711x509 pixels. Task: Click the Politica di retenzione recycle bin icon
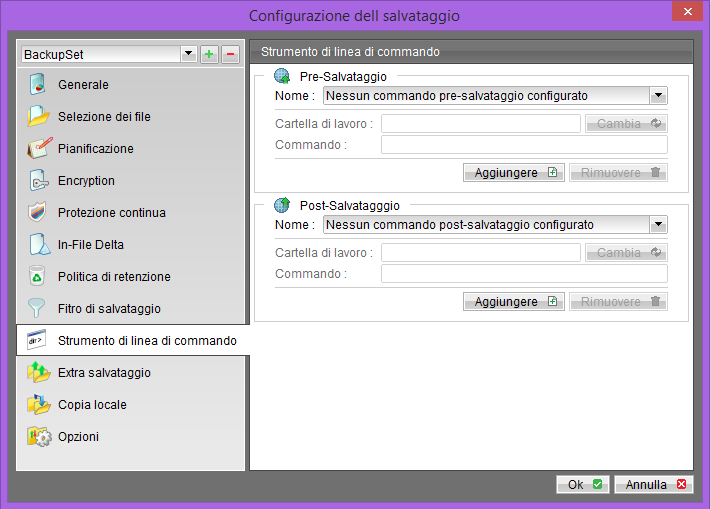[x=37, y=276]
